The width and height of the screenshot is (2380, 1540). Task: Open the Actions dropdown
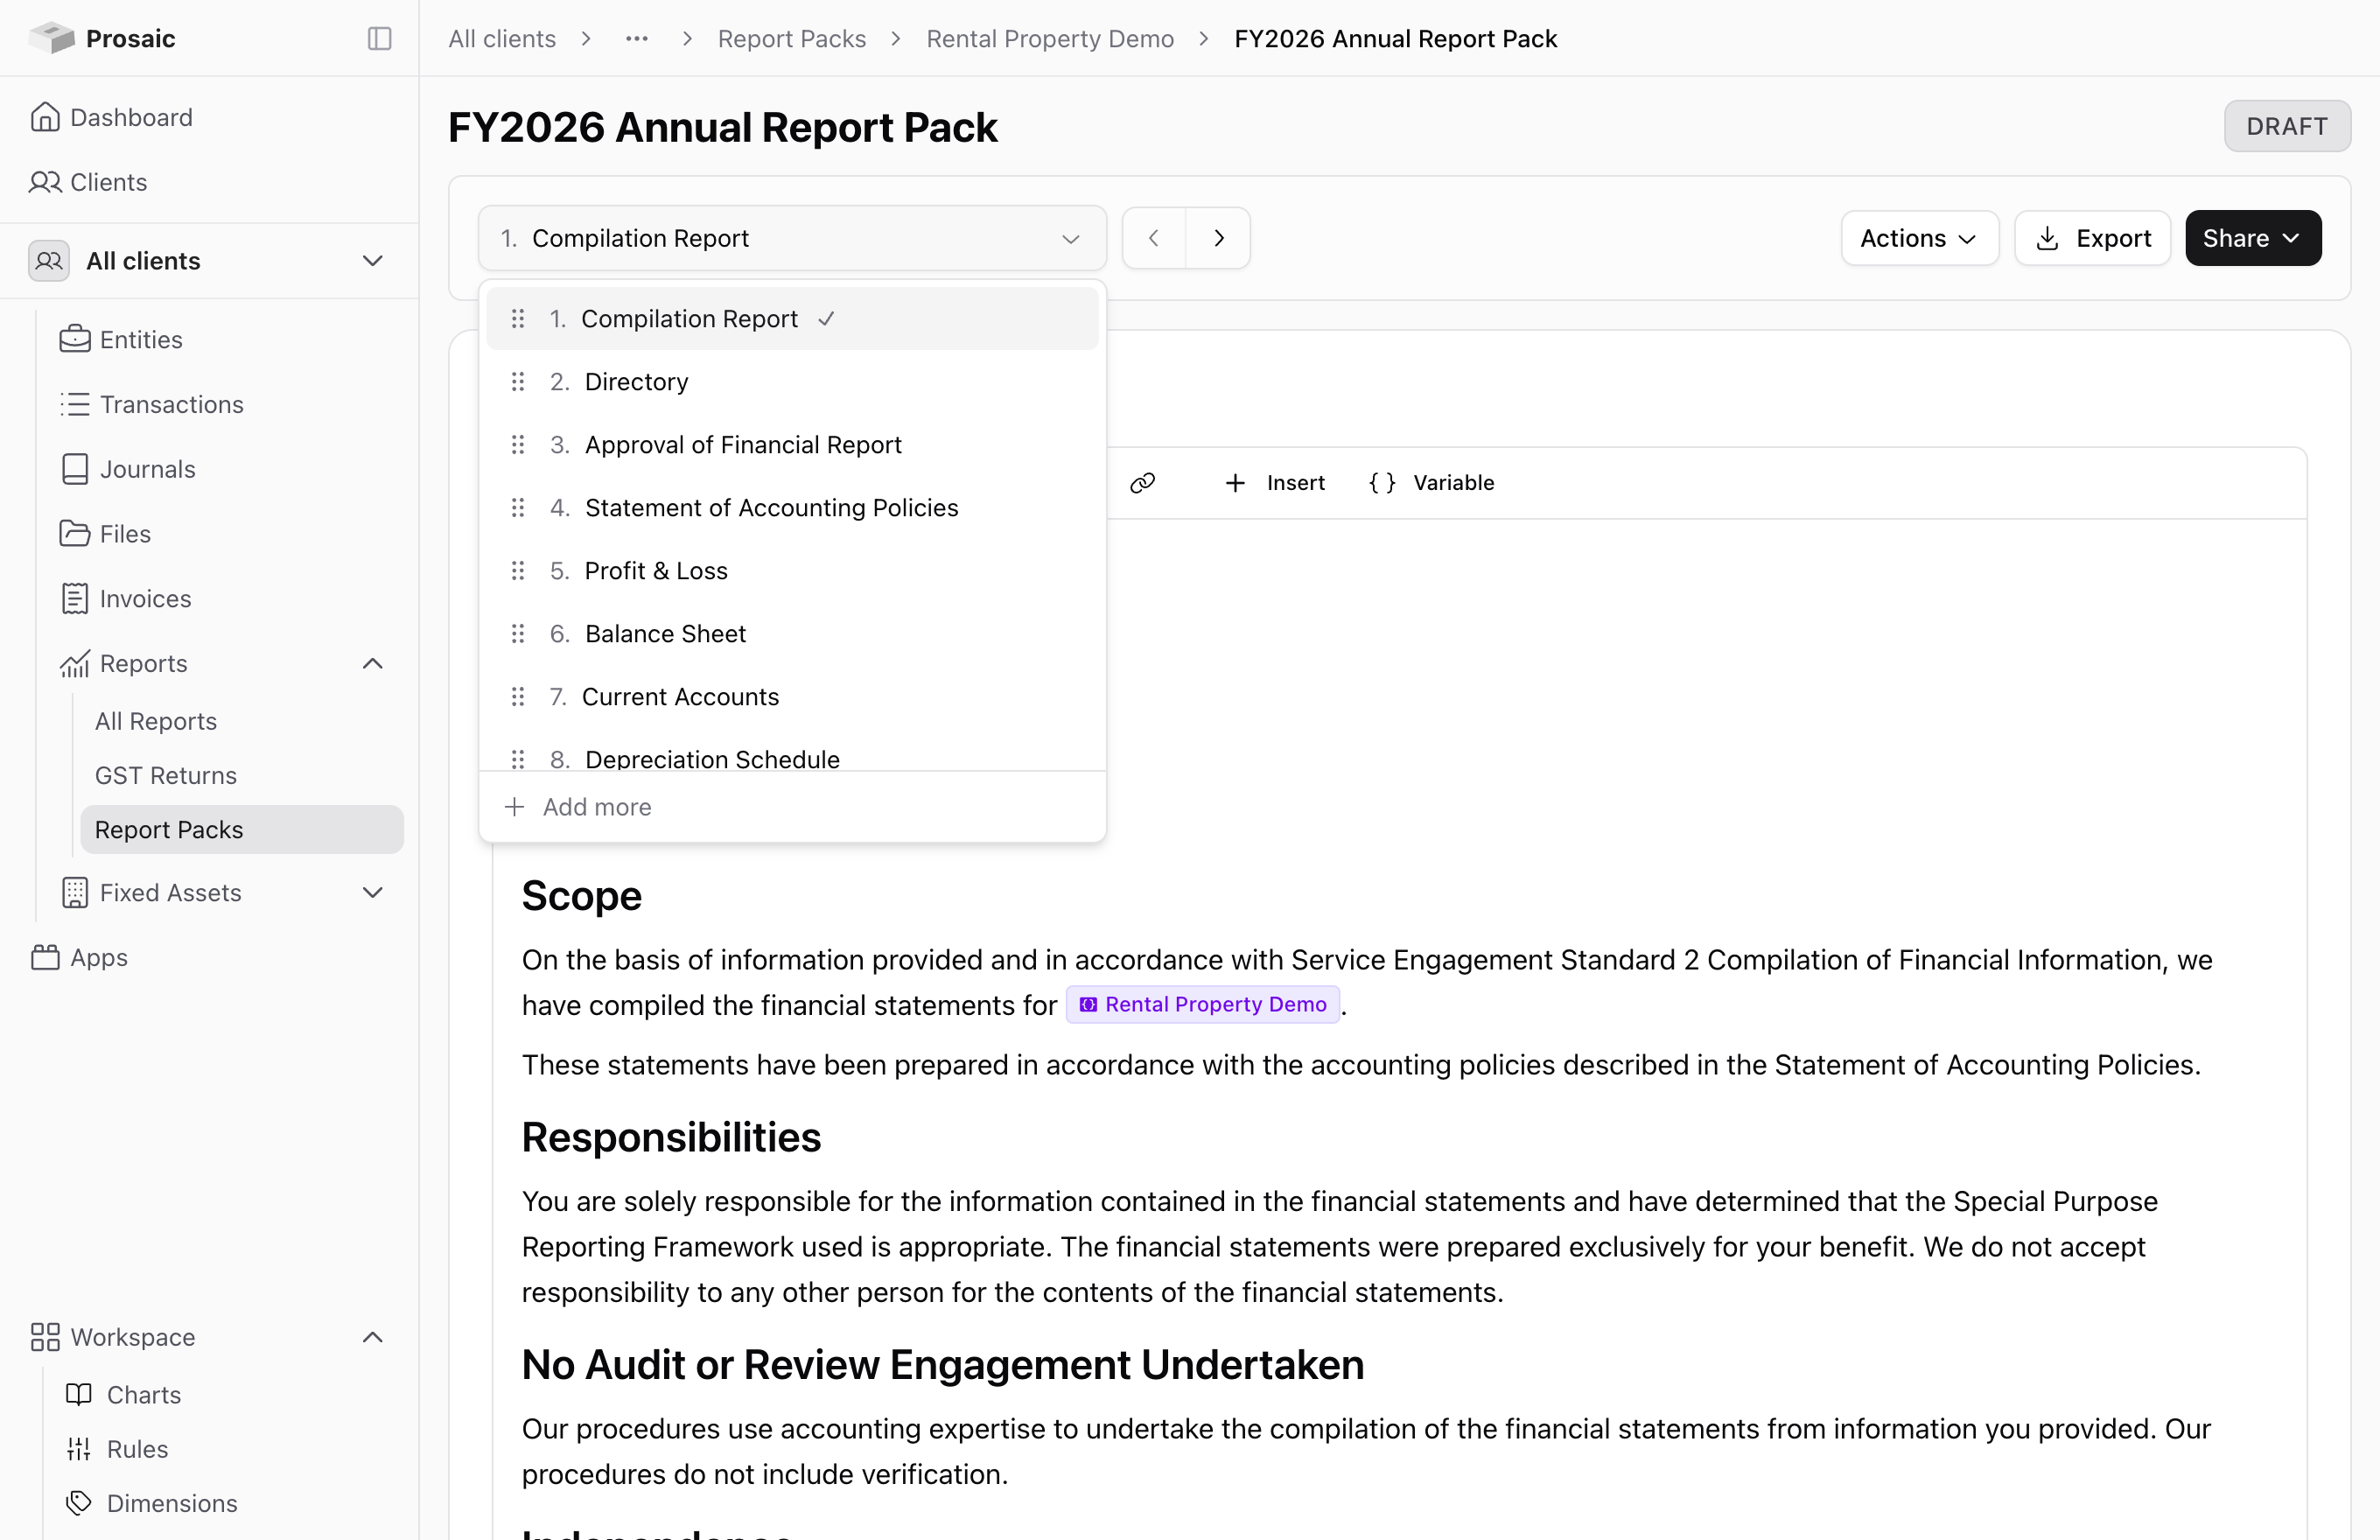pos(1919,238)
